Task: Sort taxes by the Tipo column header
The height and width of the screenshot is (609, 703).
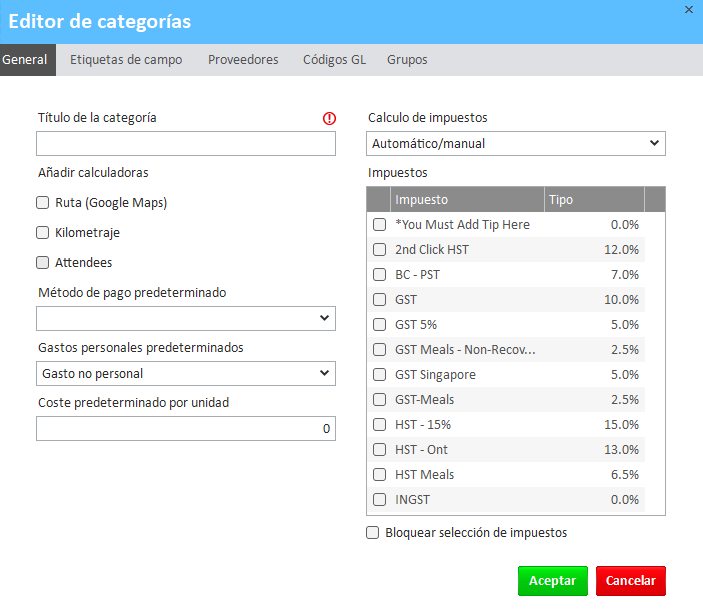Action: 594,200
